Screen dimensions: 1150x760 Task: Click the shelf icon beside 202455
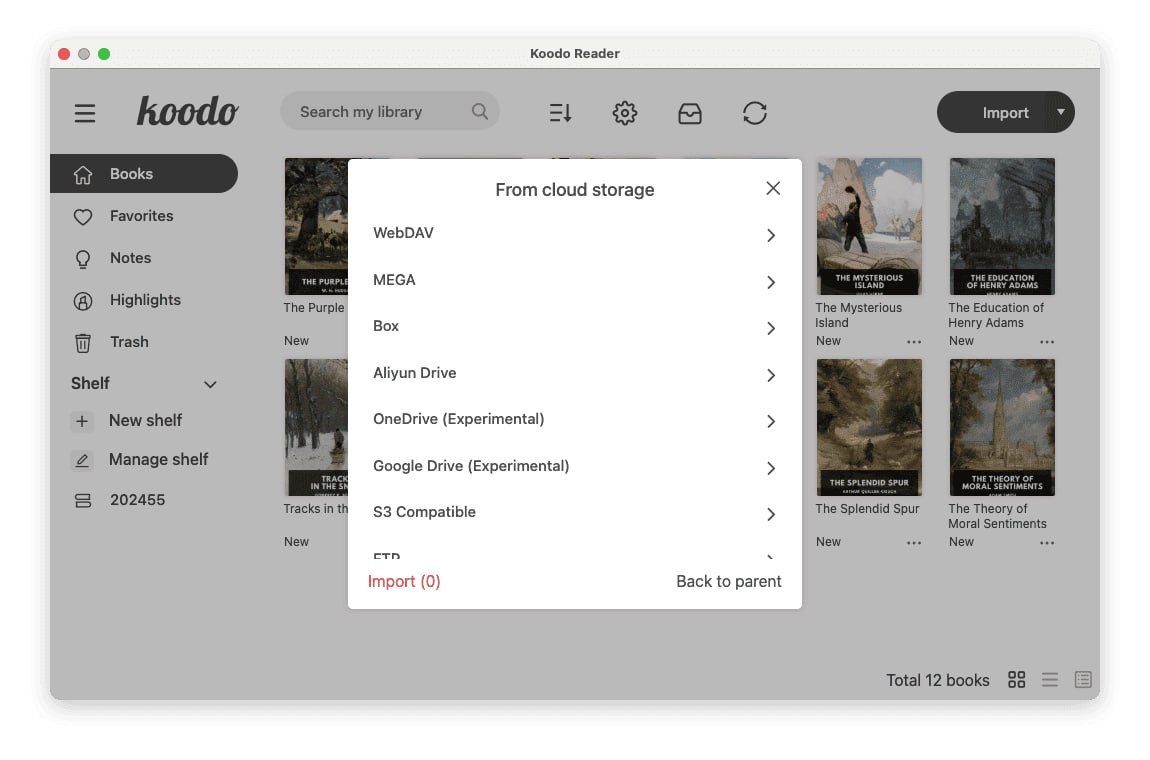(x=83, y=500)
